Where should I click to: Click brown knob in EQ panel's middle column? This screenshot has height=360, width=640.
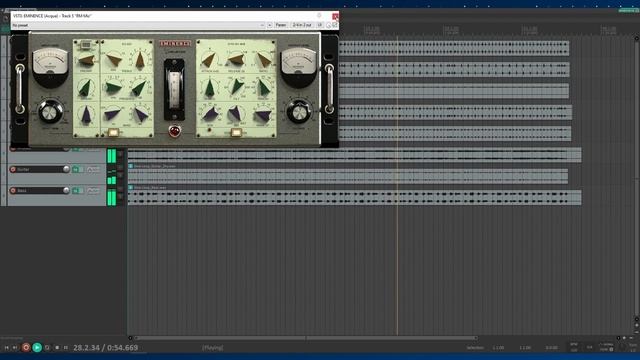(113, 60)
